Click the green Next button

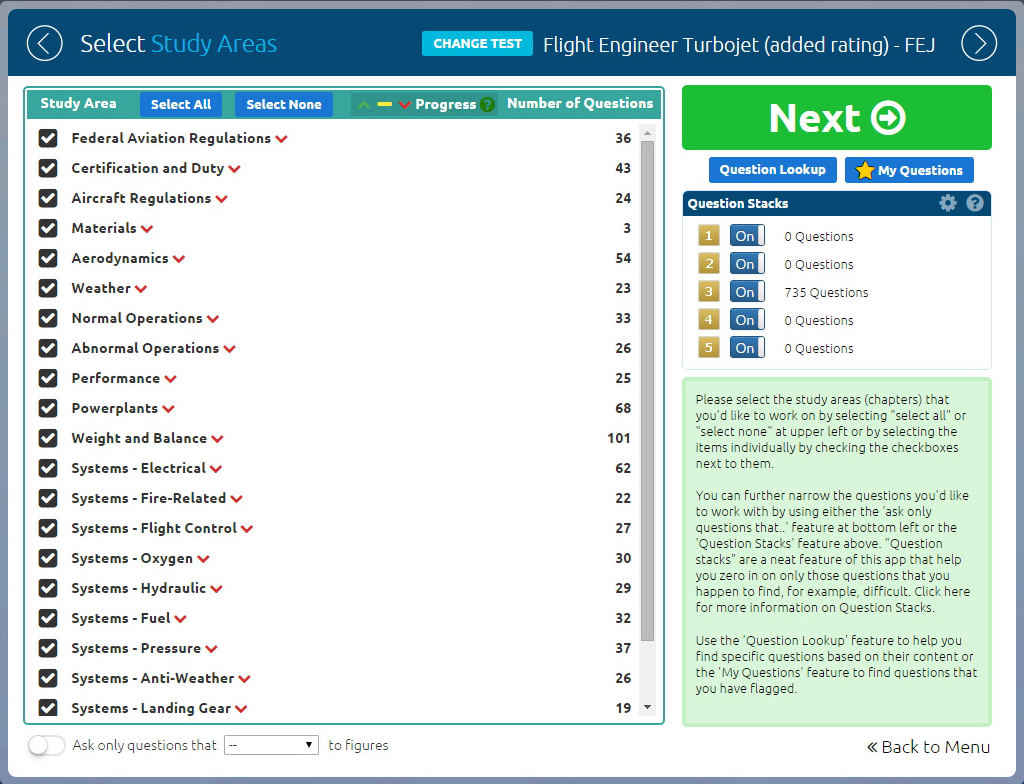[837, 118]
